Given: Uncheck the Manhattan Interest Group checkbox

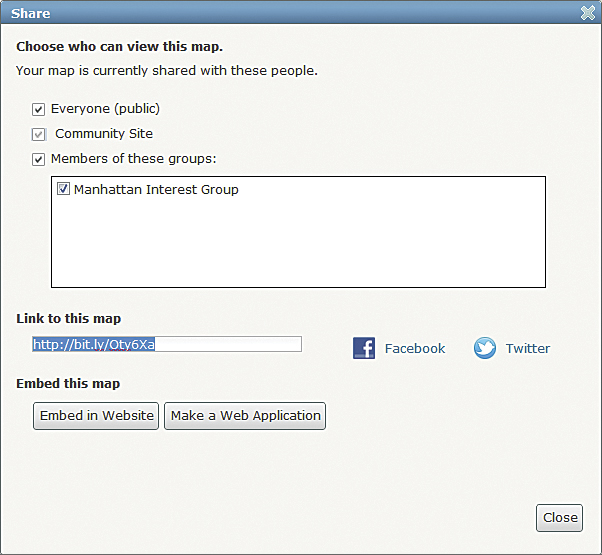Looking at the screenshot, I should point(64,189).
